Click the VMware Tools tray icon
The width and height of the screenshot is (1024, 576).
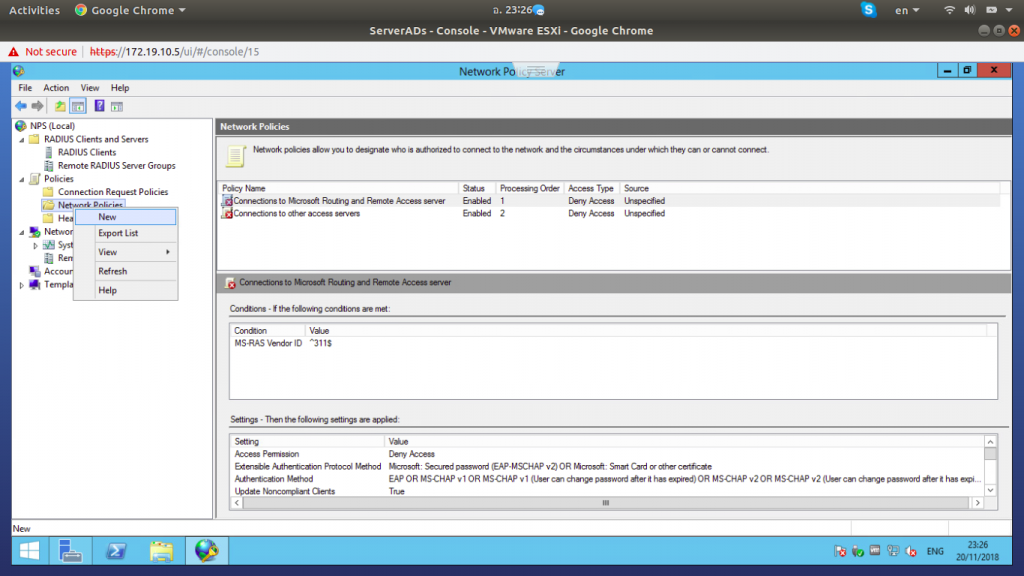coord(875,551)
